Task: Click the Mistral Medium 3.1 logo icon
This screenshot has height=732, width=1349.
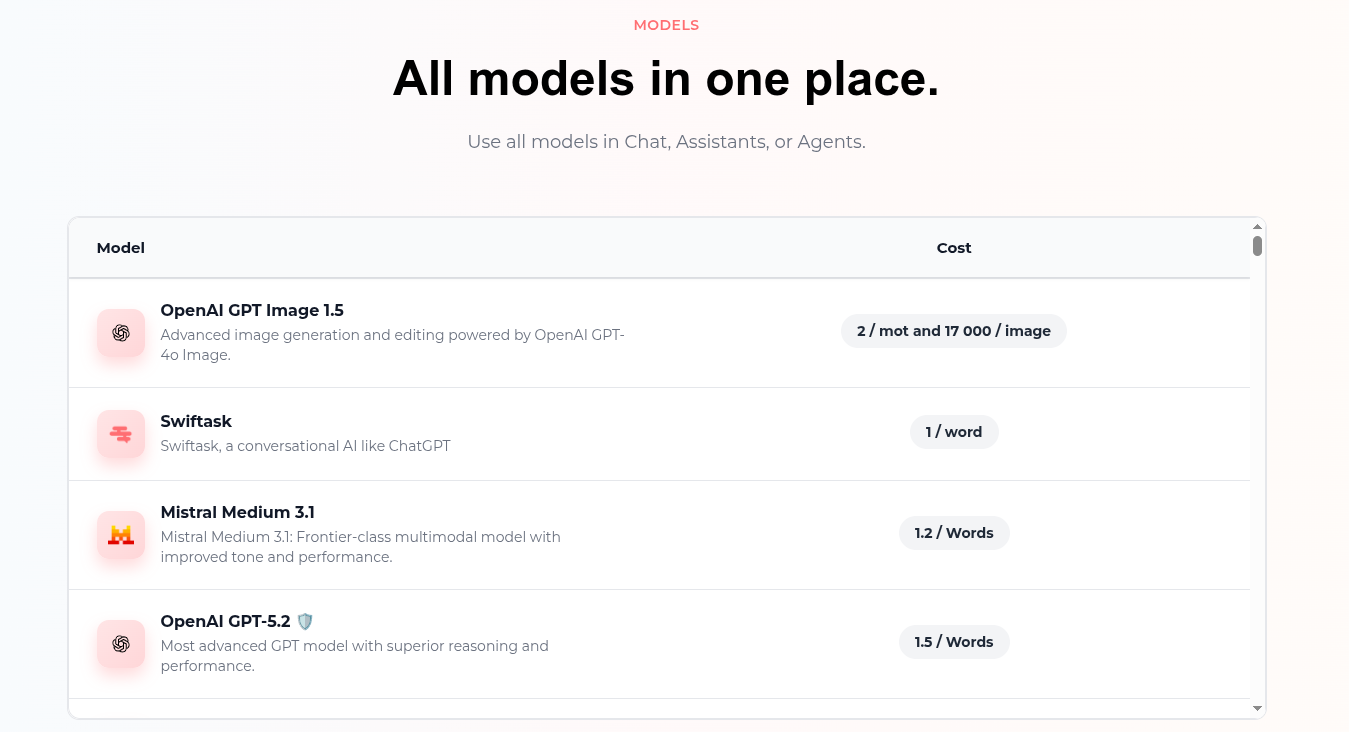Action: point(121,535)
